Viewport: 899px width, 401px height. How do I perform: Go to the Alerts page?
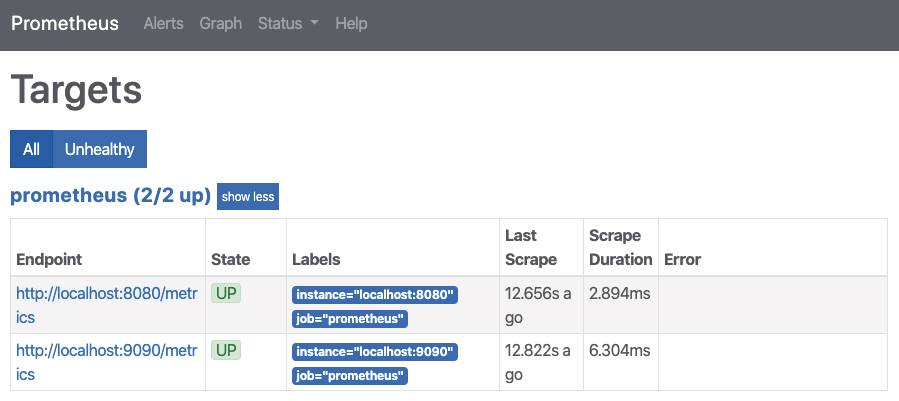coord(163,24)
